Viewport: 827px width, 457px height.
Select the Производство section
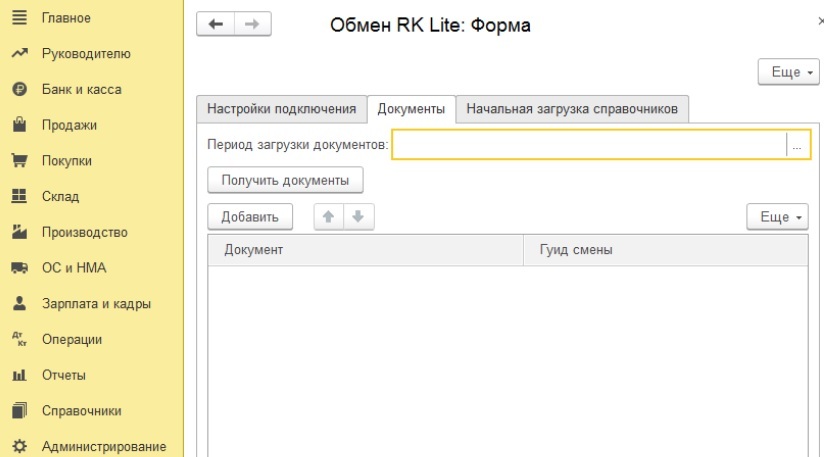click(85, 232)
